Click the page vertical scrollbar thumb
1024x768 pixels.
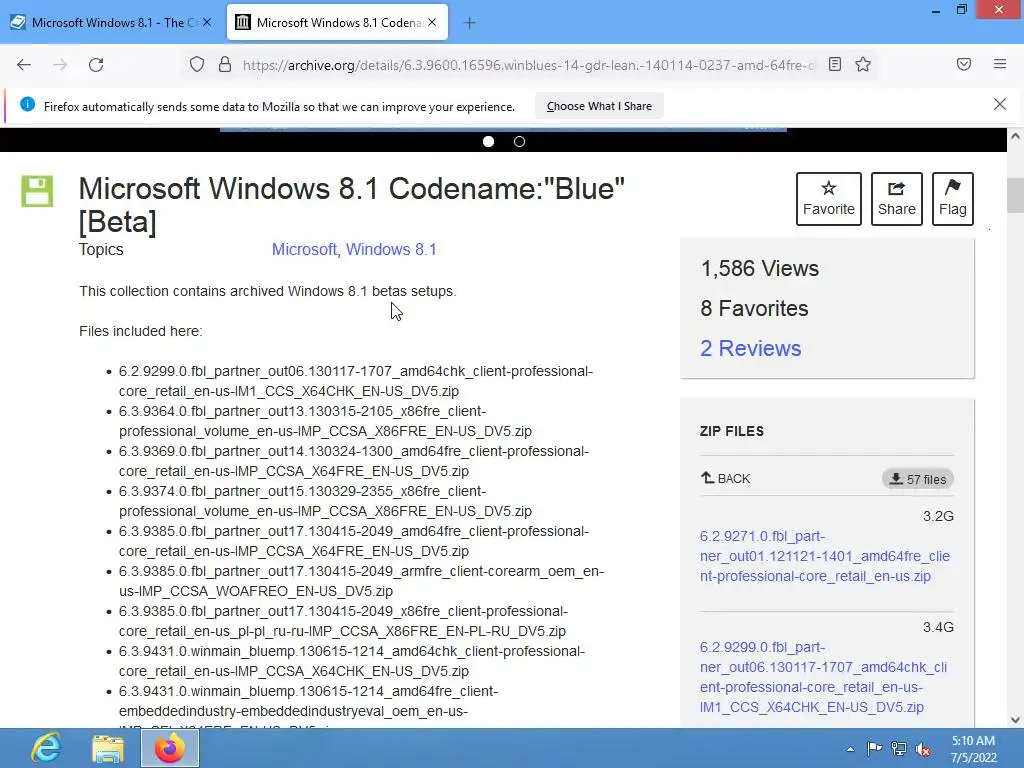1015,195
